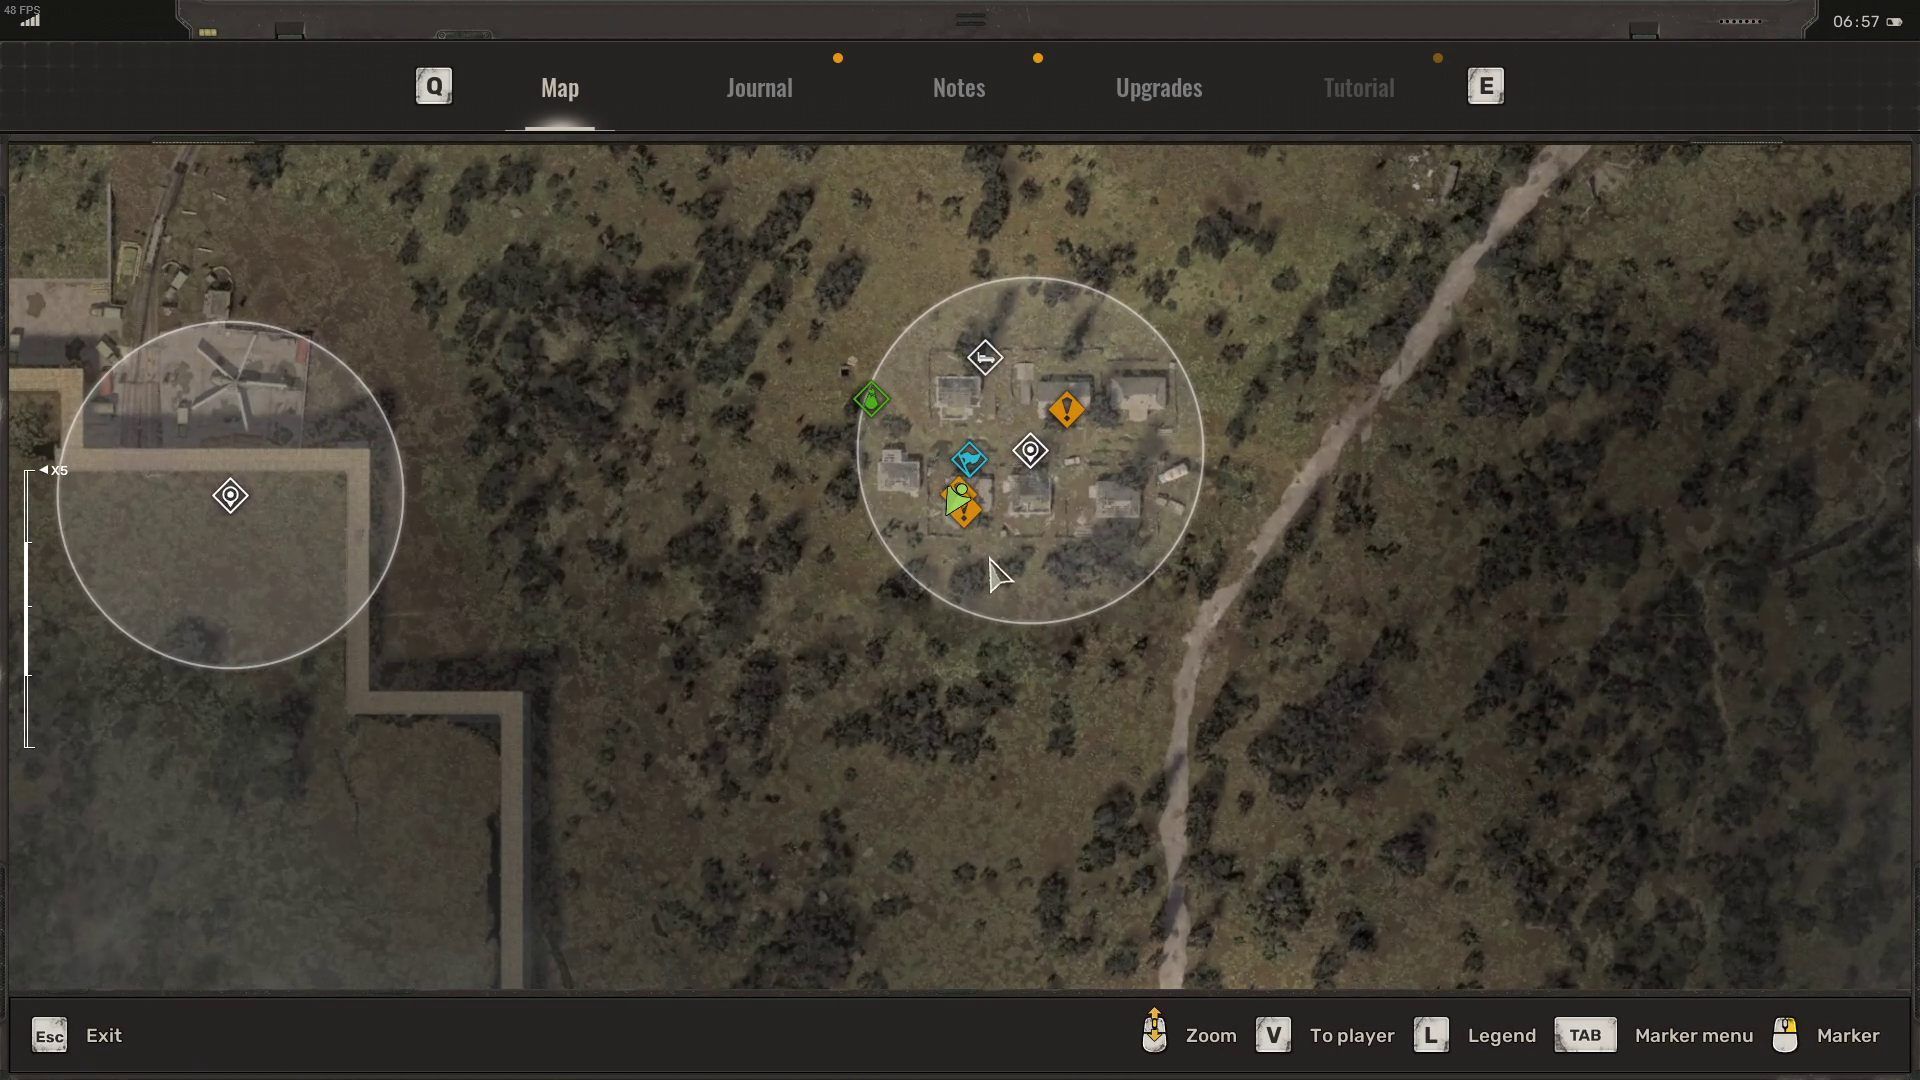Select the orange exclamation quest marker near houses
The width and height of the screenshot is (1920, 1080).
pyautogui.click(x=1067, y=409)
